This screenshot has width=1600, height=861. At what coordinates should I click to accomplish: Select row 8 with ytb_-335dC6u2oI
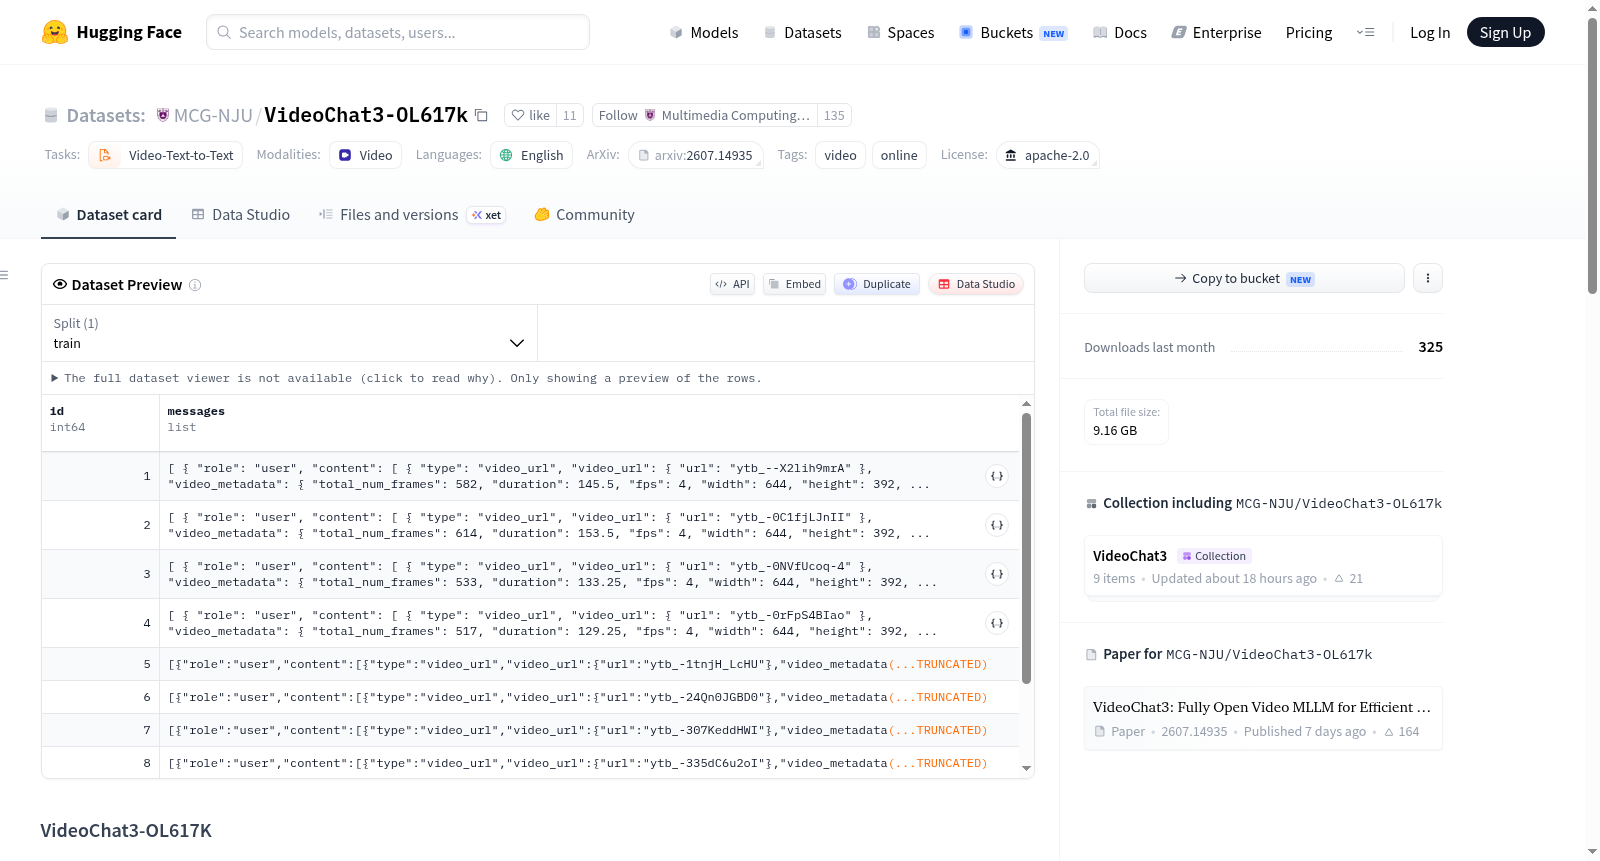coord(530,763)
